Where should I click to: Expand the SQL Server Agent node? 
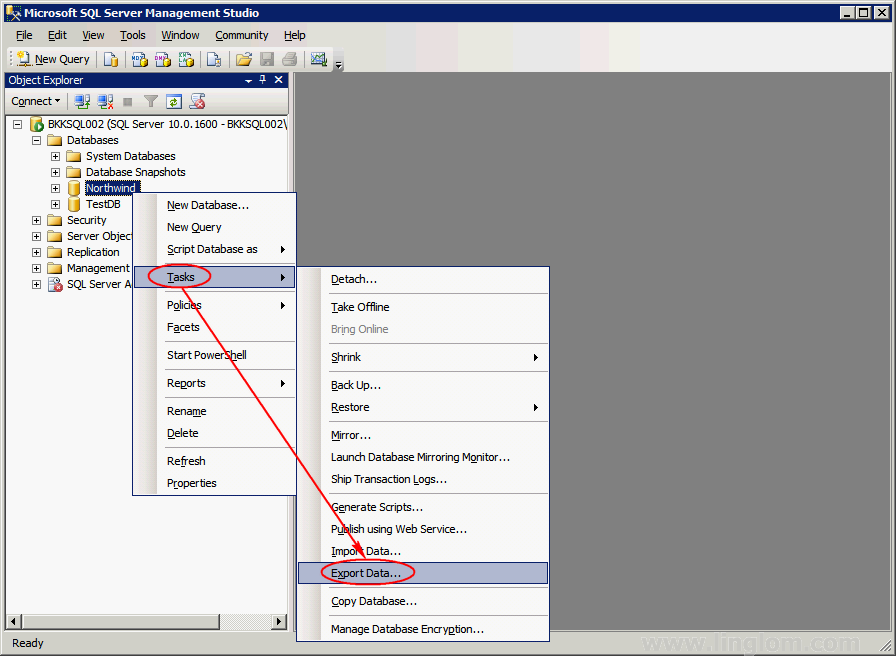coord(37,284)
